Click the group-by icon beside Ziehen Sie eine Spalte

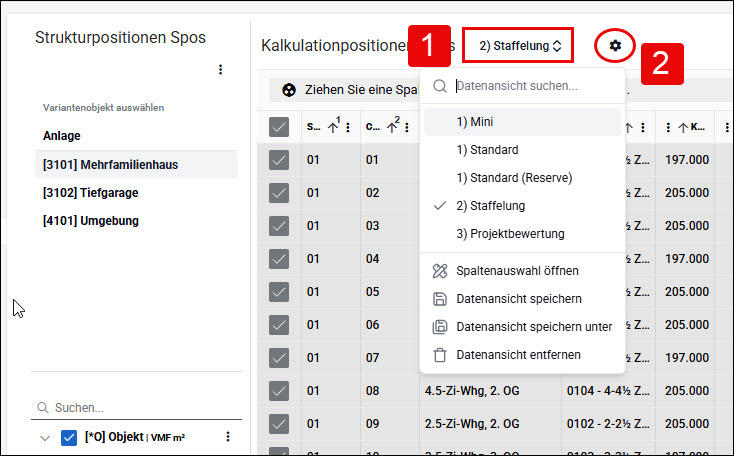289,90
